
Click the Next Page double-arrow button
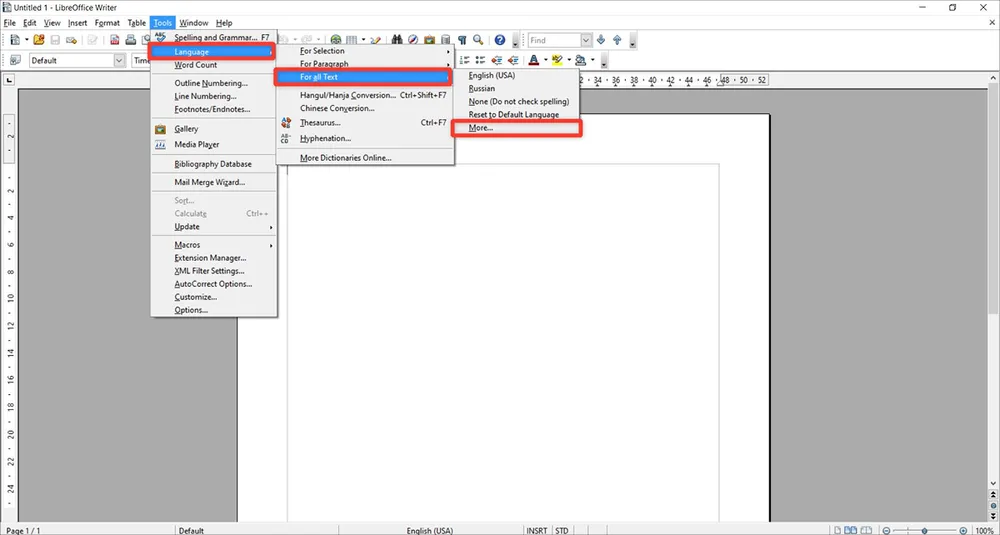click(993, 517)
